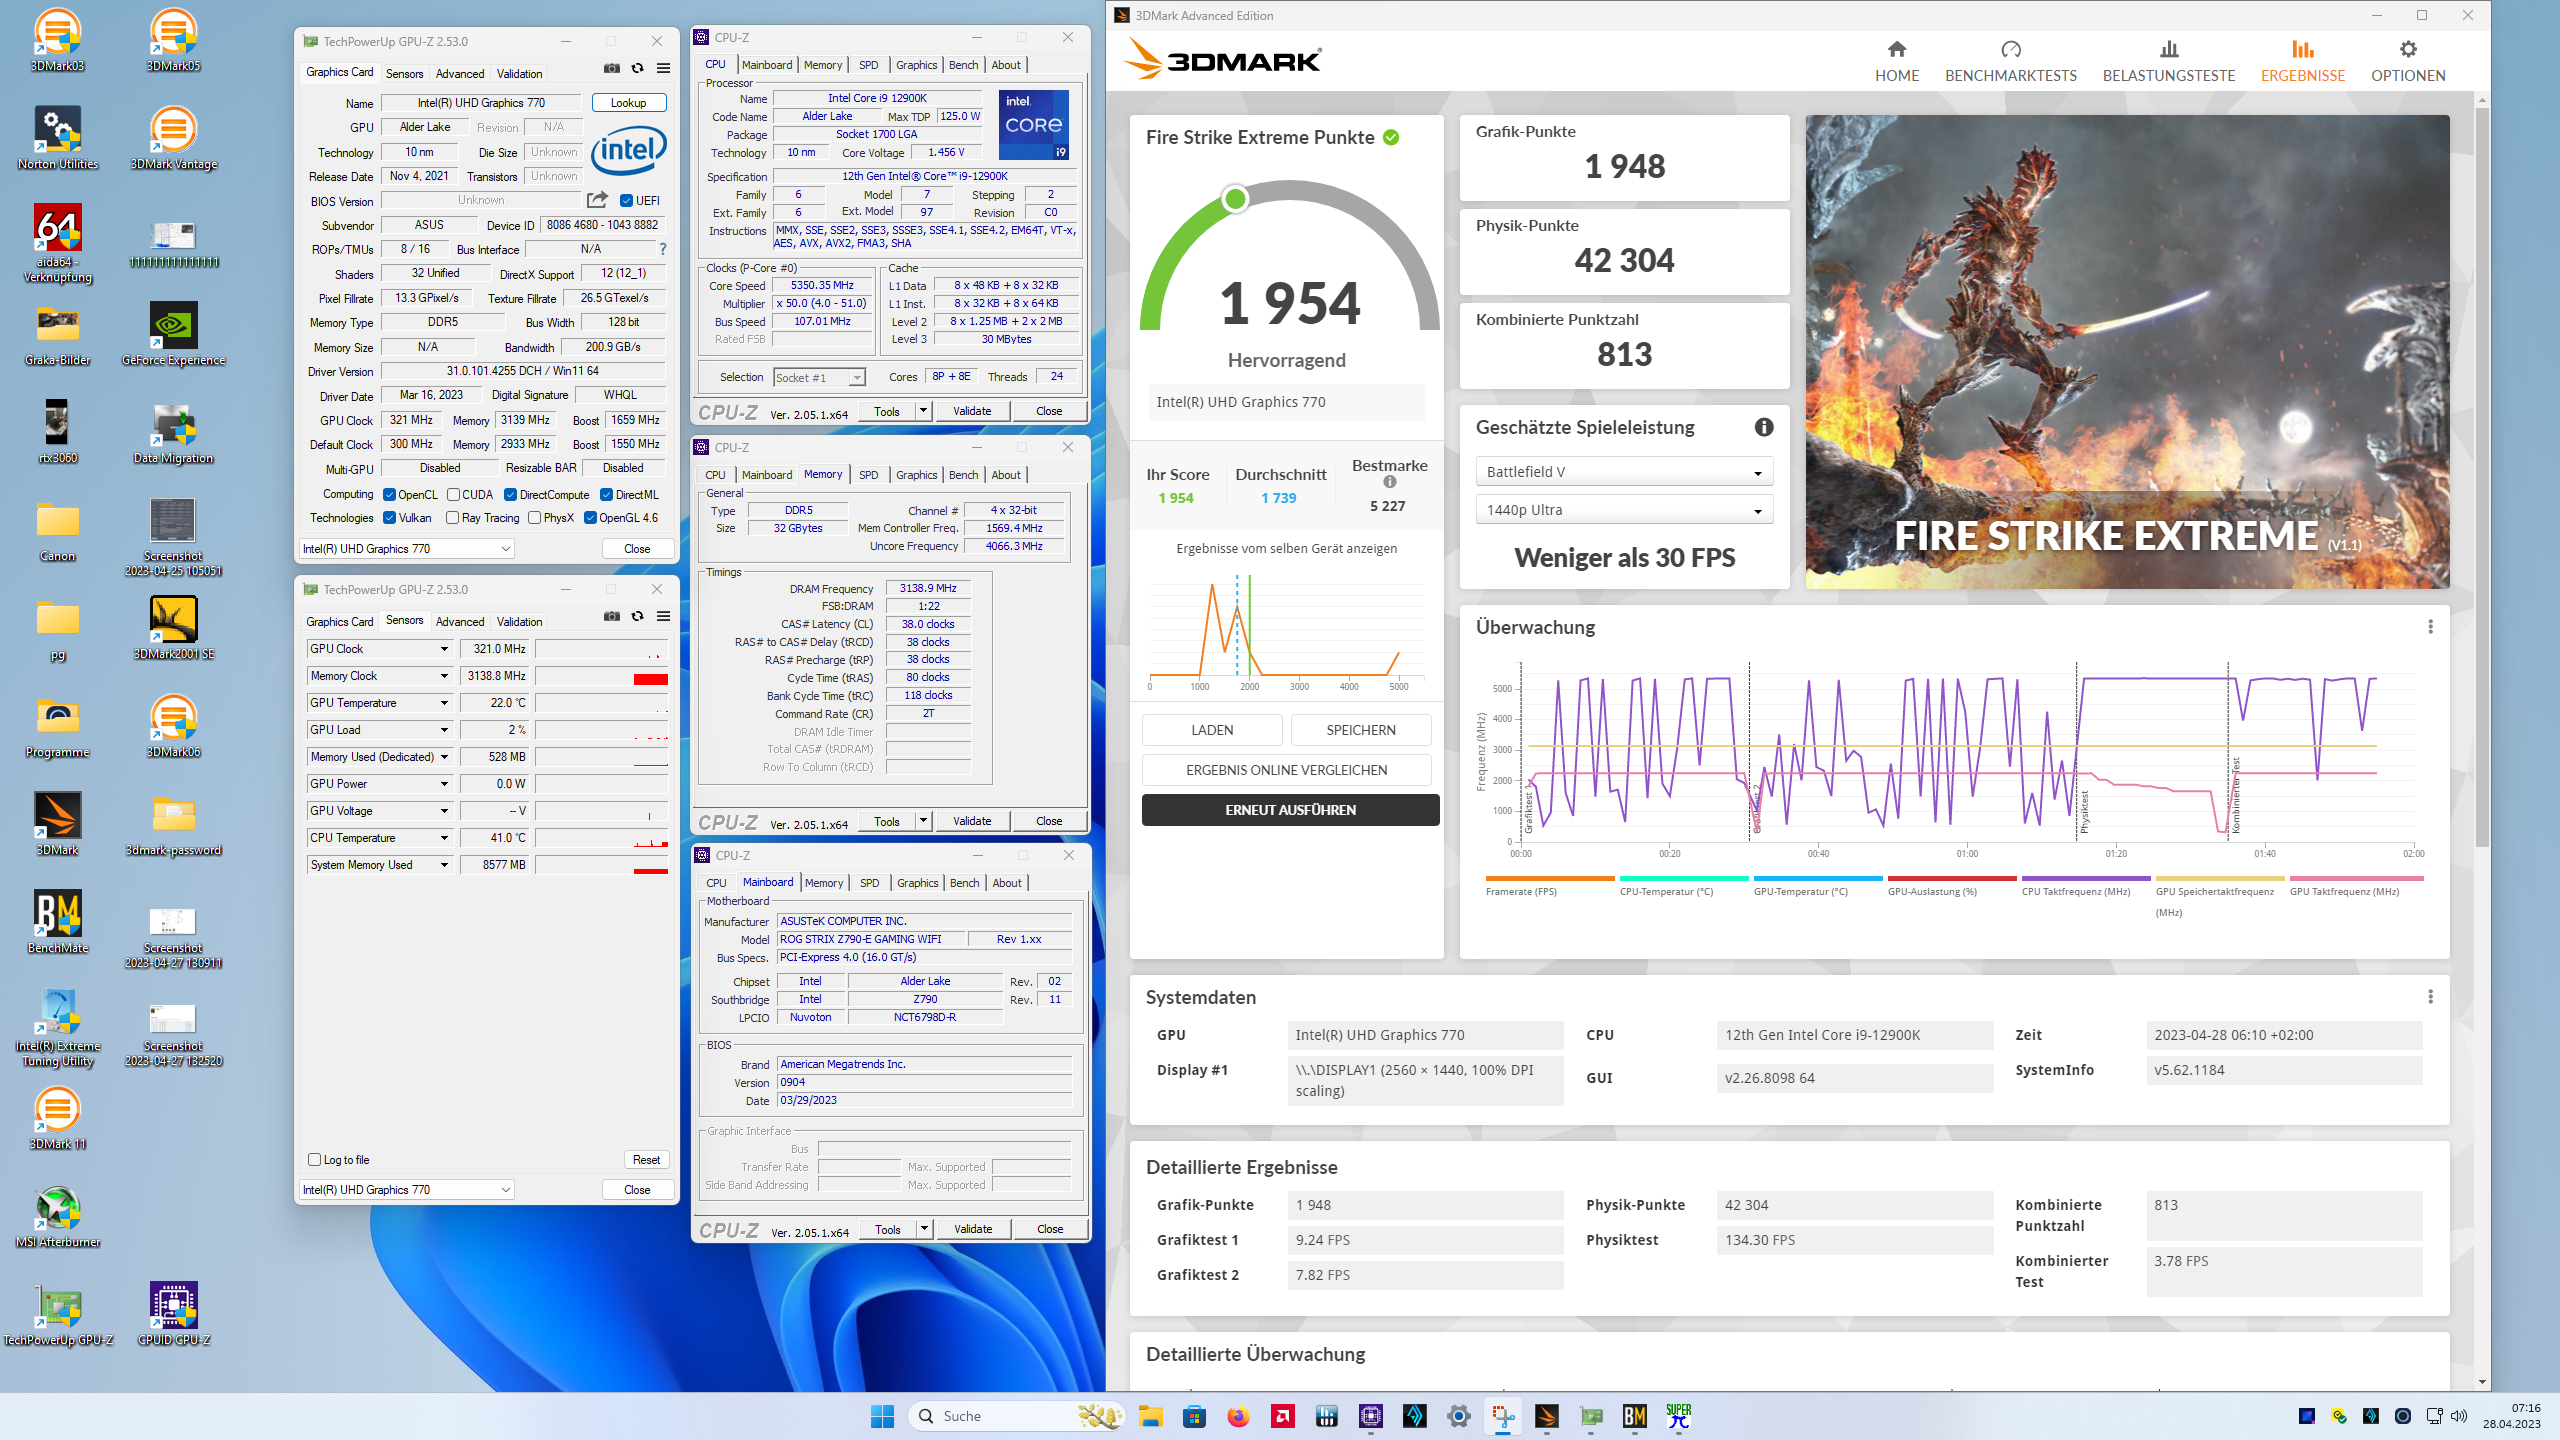Open the Battlefield V game dropdown
The width and height of the screenshot is (2560, 1440).
[x=1624, y=472]
